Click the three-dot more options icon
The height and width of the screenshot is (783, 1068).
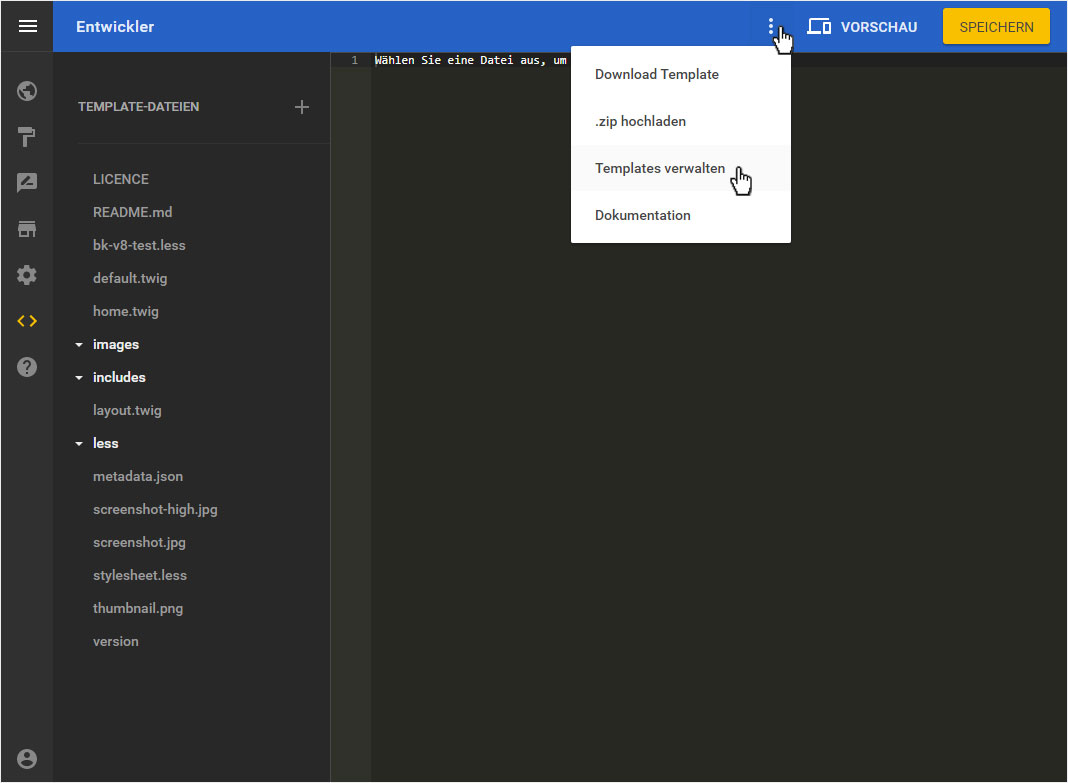pos(771,27)
